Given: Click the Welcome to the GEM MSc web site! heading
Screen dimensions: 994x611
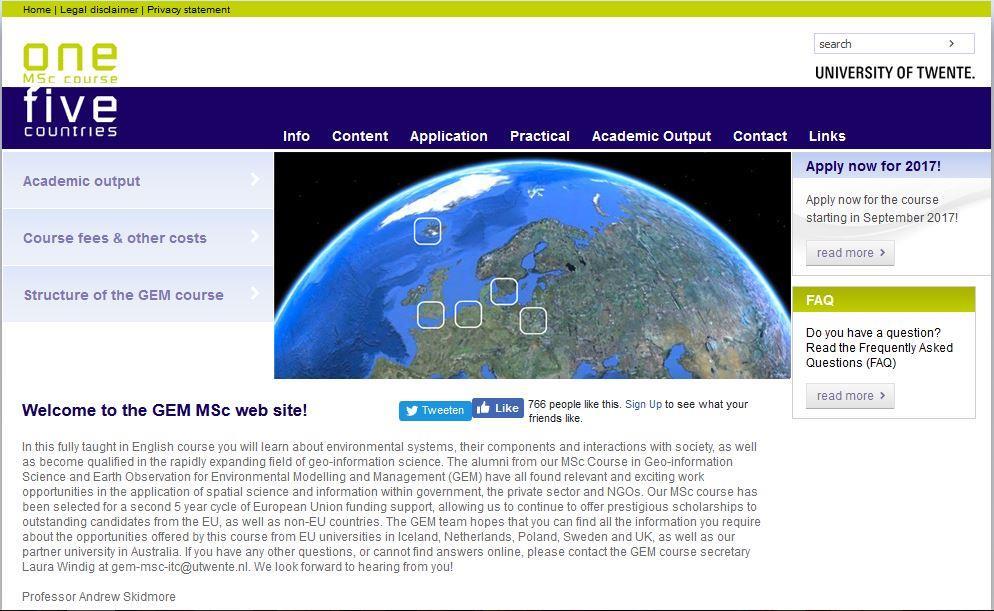Looking at the screenshot, I should [164, 410].
